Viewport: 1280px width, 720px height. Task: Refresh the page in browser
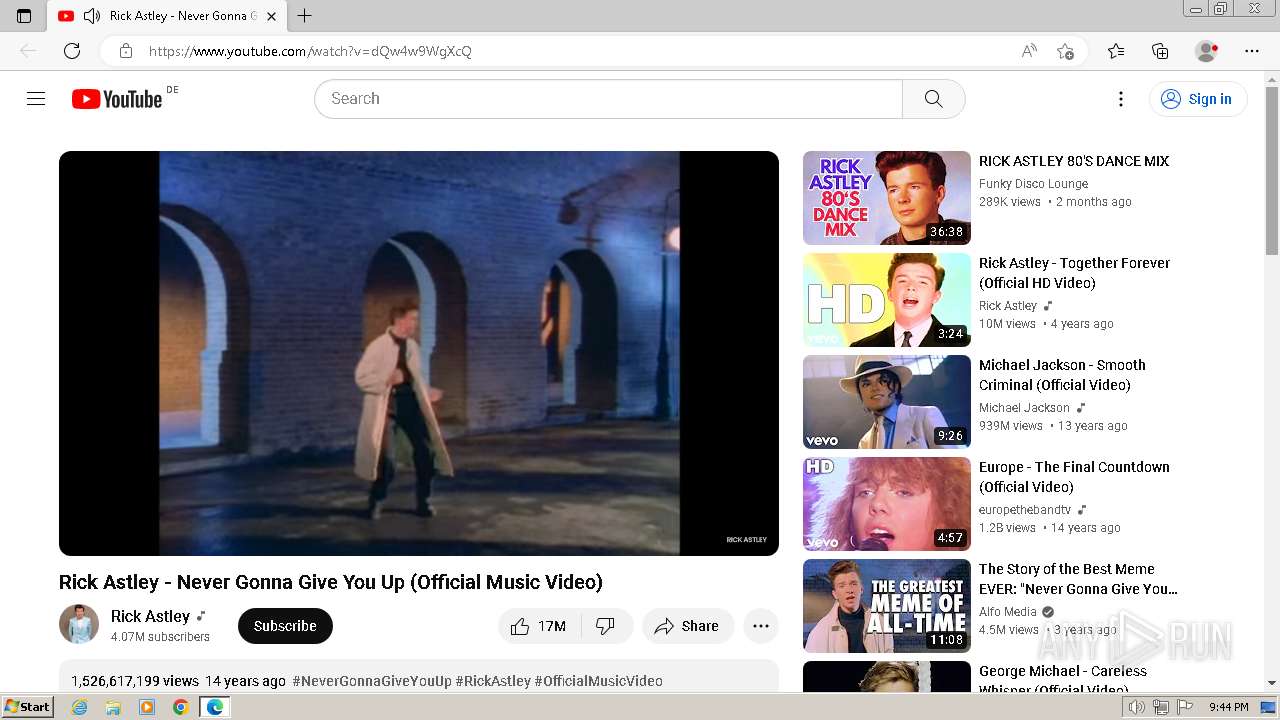[x=72, y=51]
